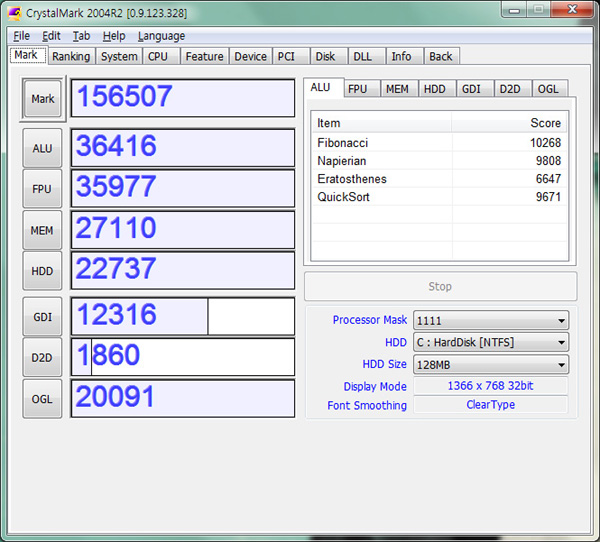This screenshot has height=542, width=600.
Task: Run the MEM benchmark button
Action: tap(42, 230)
